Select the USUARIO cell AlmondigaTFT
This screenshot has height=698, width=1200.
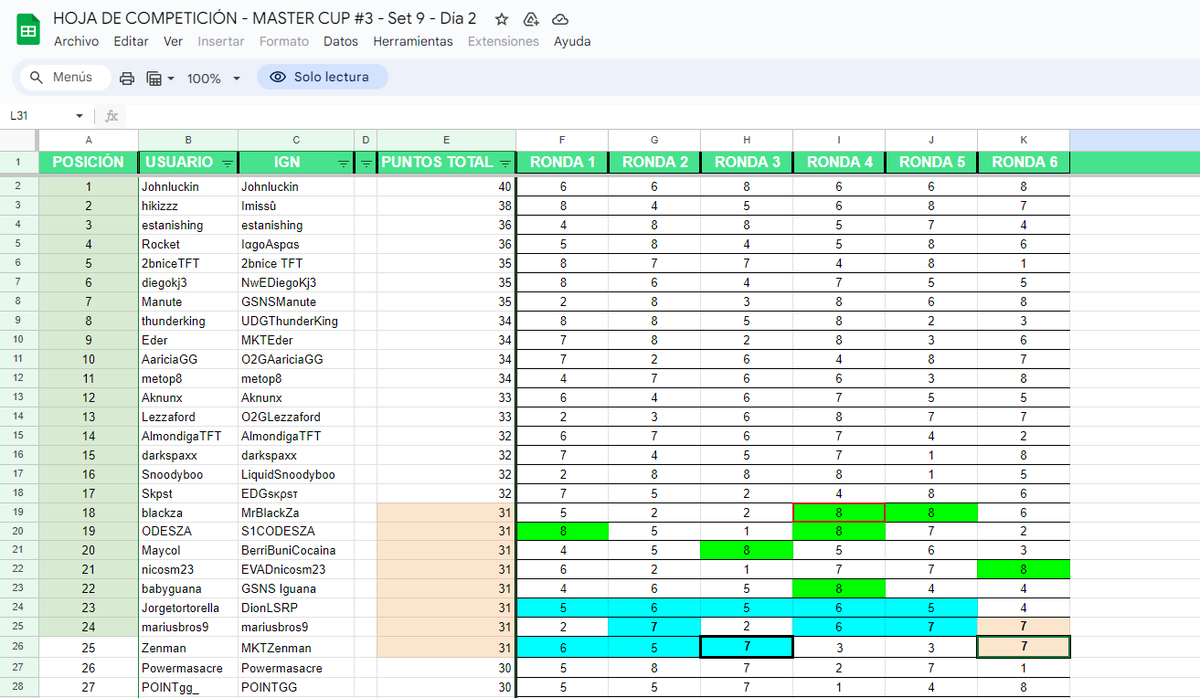pyautogui.click(x=188, y=436)
